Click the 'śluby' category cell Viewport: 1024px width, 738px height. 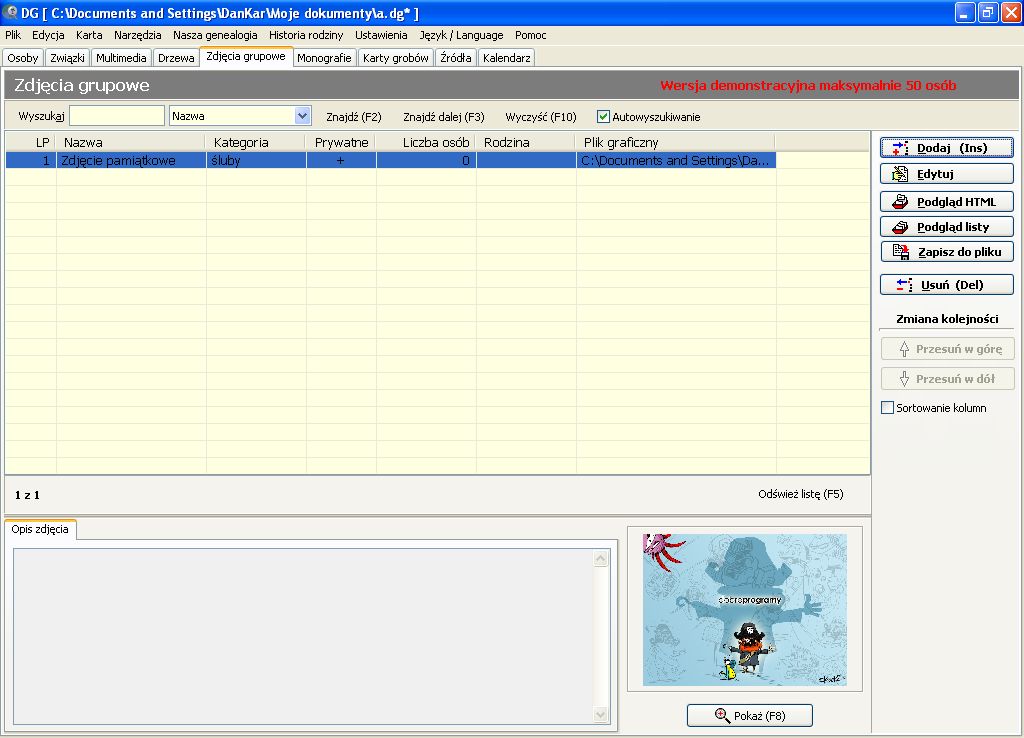256,161
